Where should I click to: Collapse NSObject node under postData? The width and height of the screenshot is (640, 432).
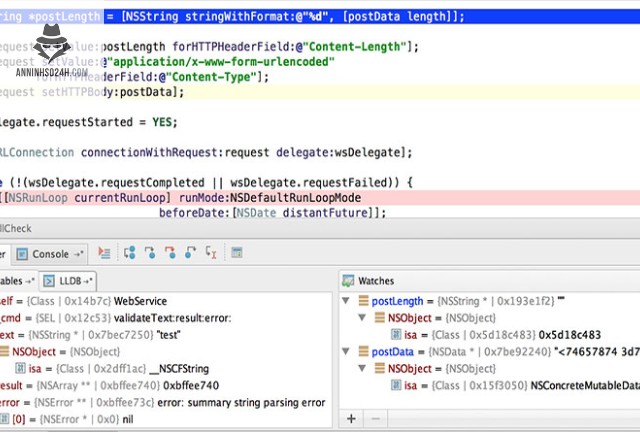coord(362,368)
